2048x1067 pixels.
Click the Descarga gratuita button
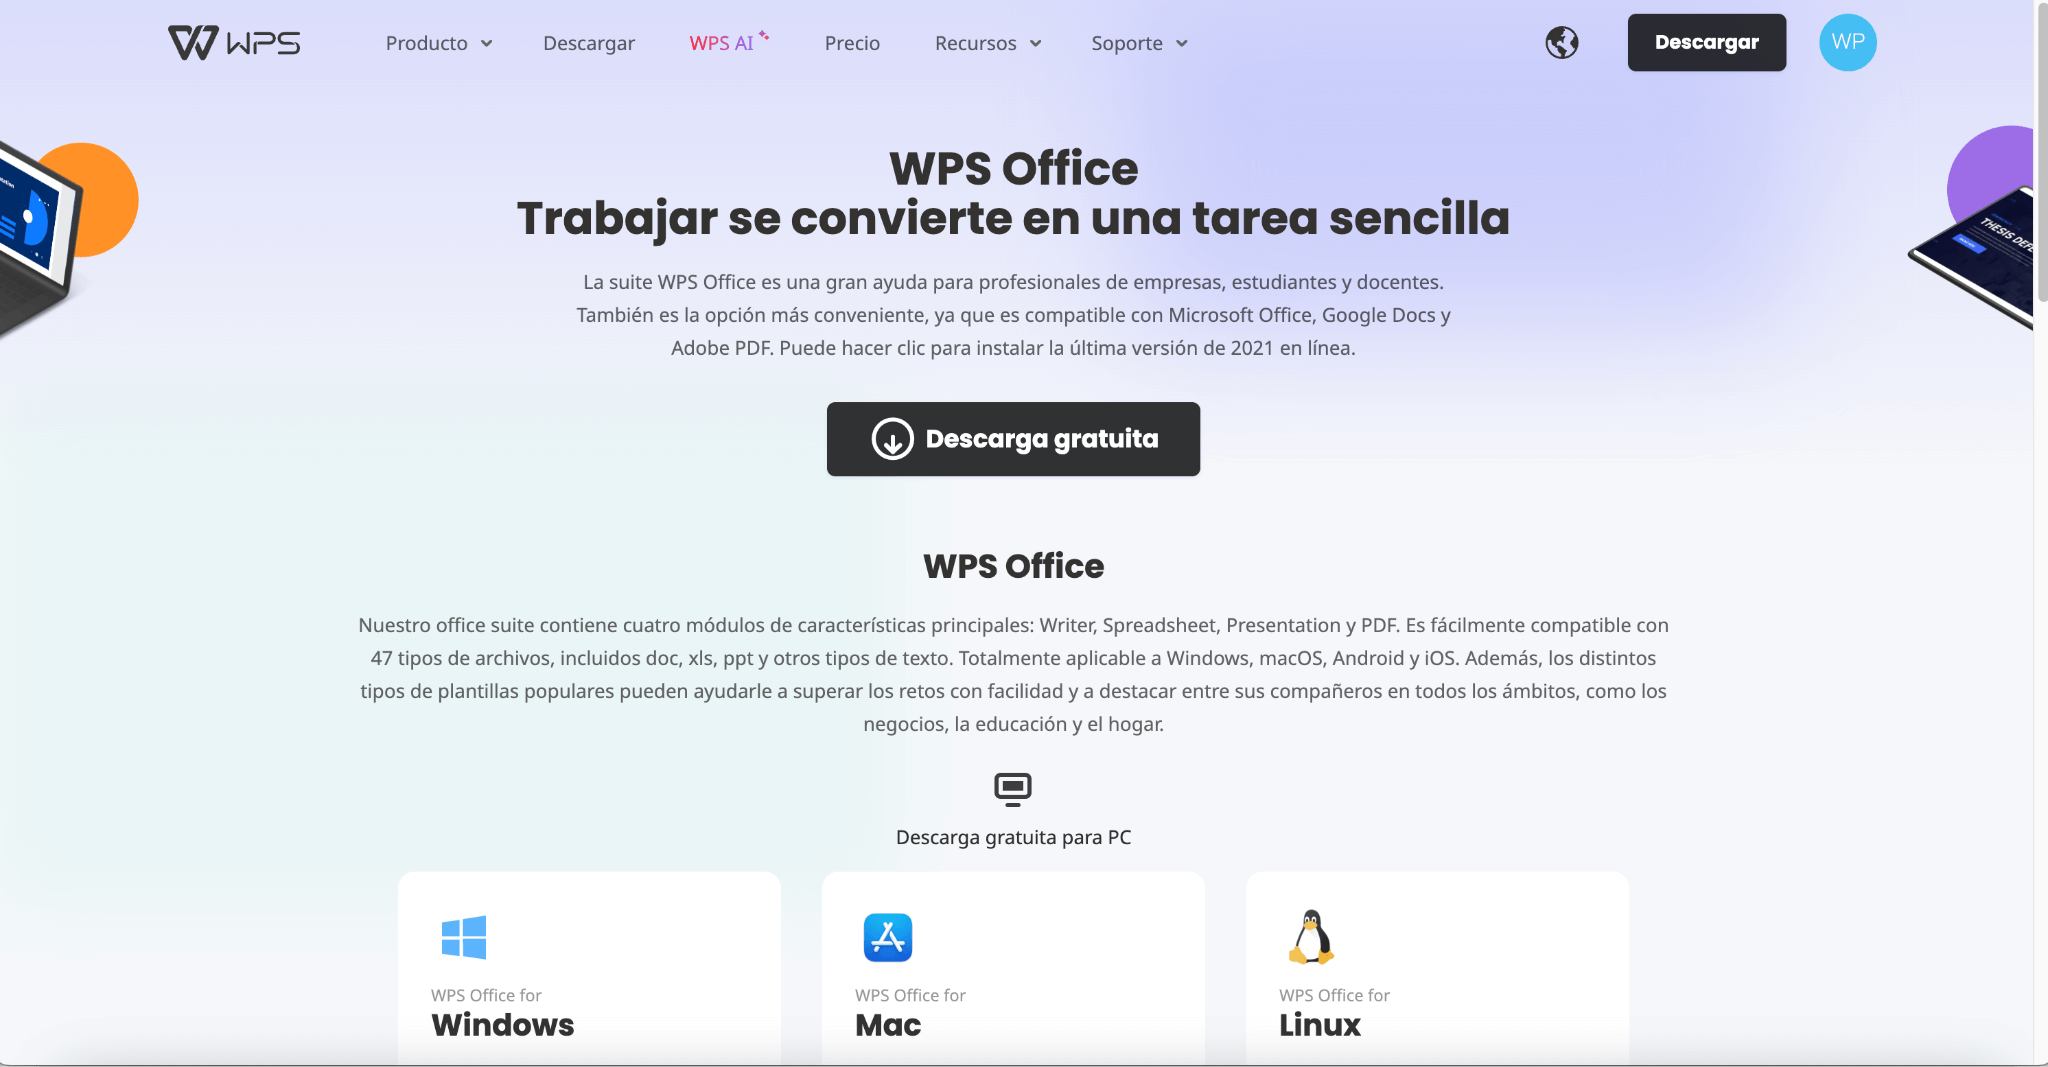click(1013, 439)
